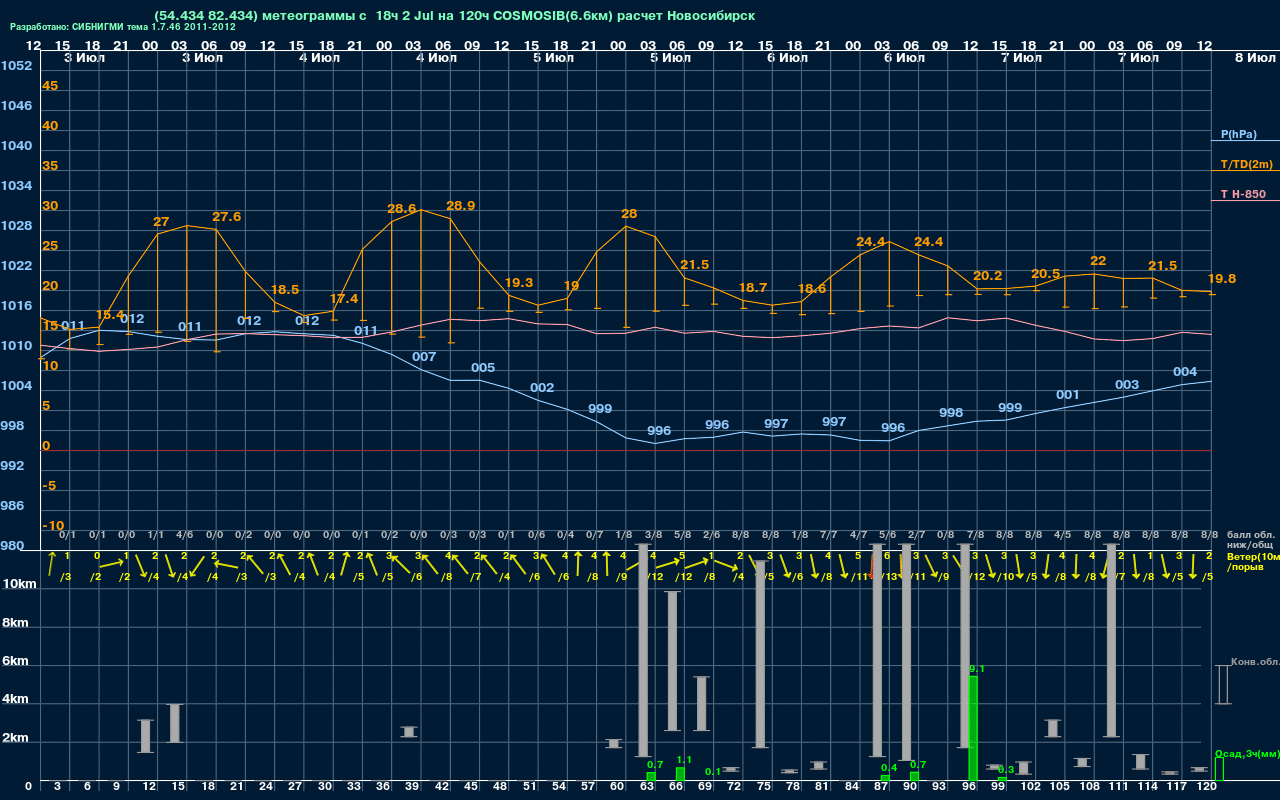Screen dimensions: 1280x800
Task: Click the 28.9 temperature peak label
Action: point(460,205)
